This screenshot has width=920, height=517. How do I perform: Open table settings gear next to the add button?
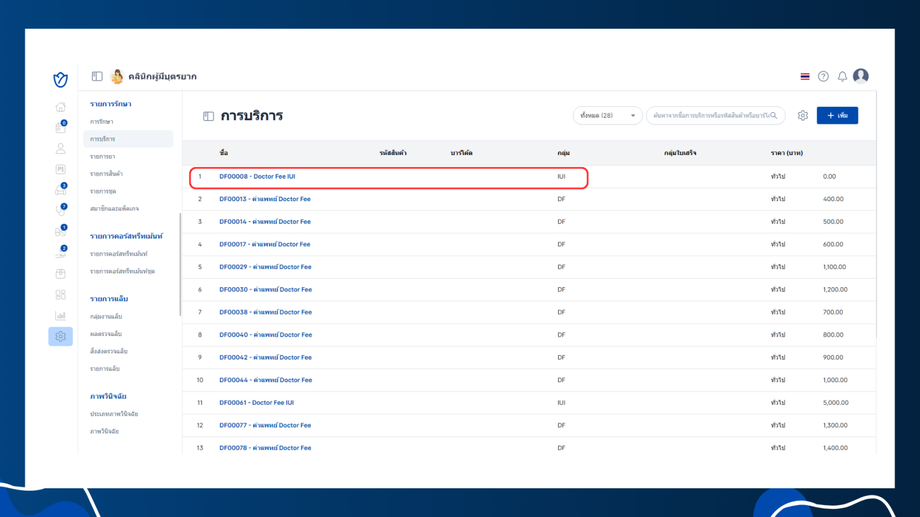pyautogui.click(x=803, y=116)
